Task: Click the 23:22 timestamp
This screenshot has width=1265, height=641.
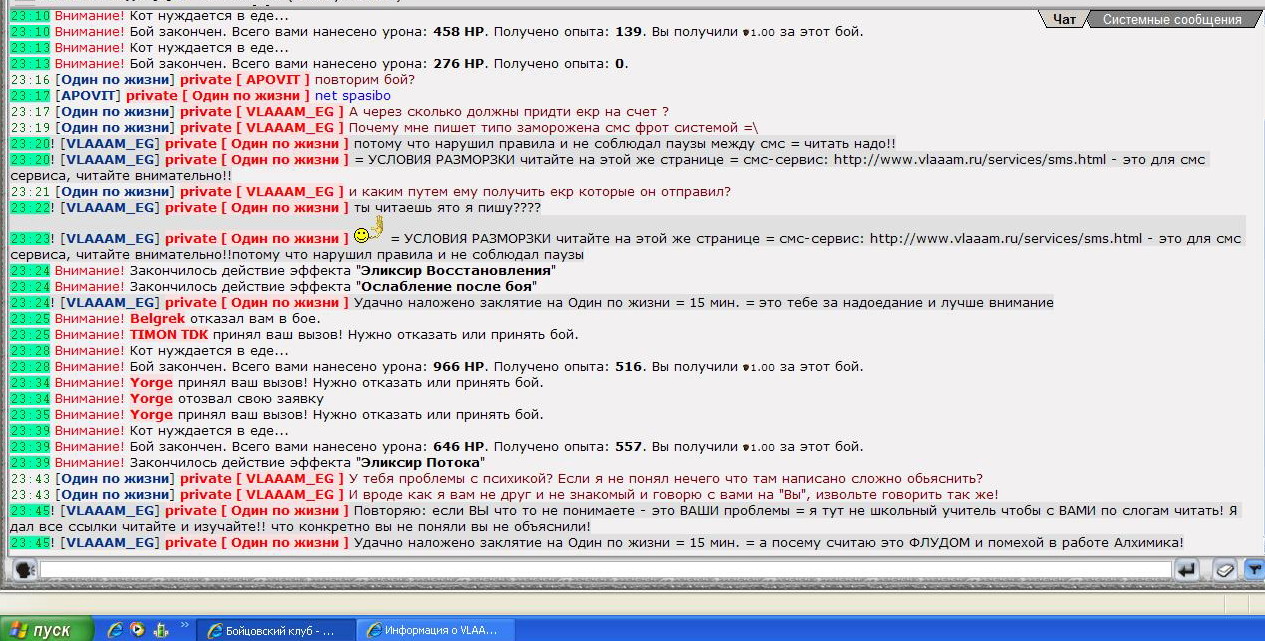Action: click(30, 208)
